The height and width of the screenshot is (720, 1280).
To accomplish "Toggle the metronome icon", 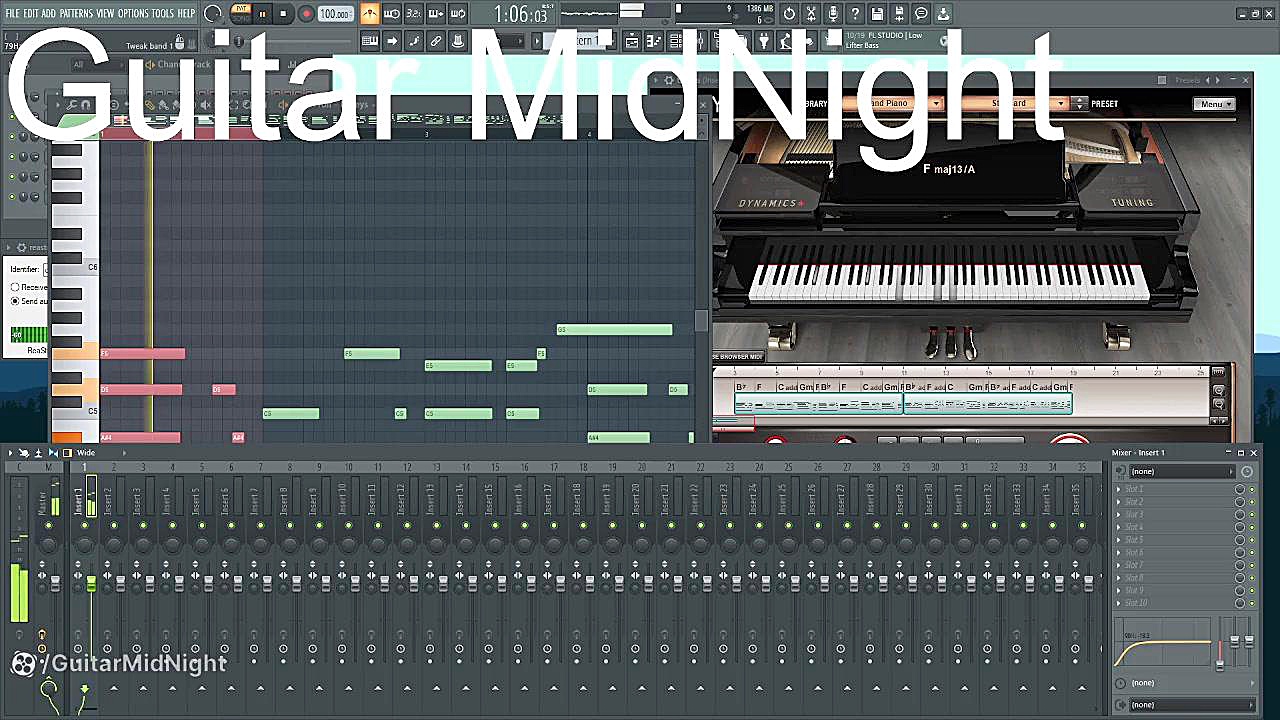I will click(x=370, y=14).
